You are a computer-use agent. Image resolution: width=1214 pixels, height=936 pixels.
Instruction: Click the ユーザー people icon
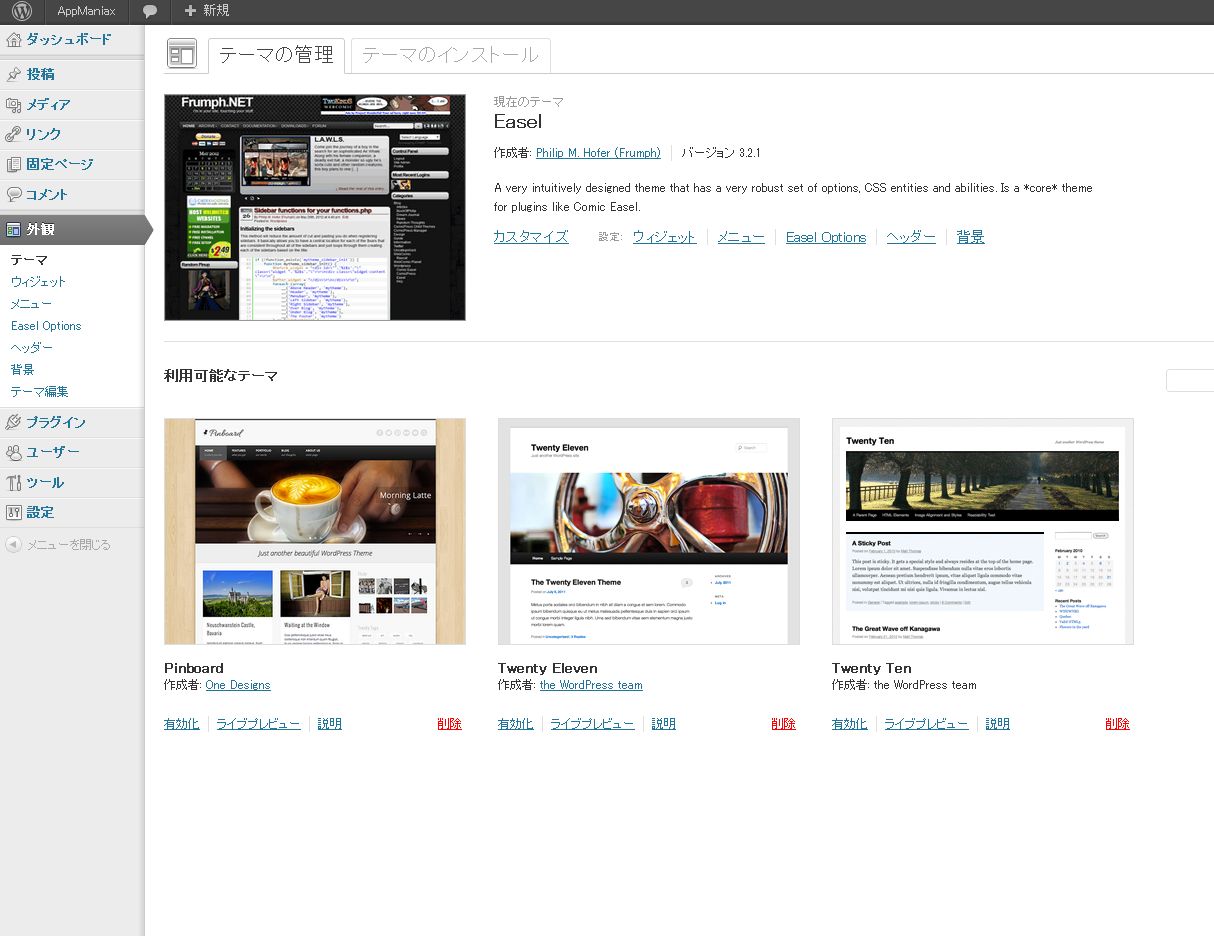(14, 452)
